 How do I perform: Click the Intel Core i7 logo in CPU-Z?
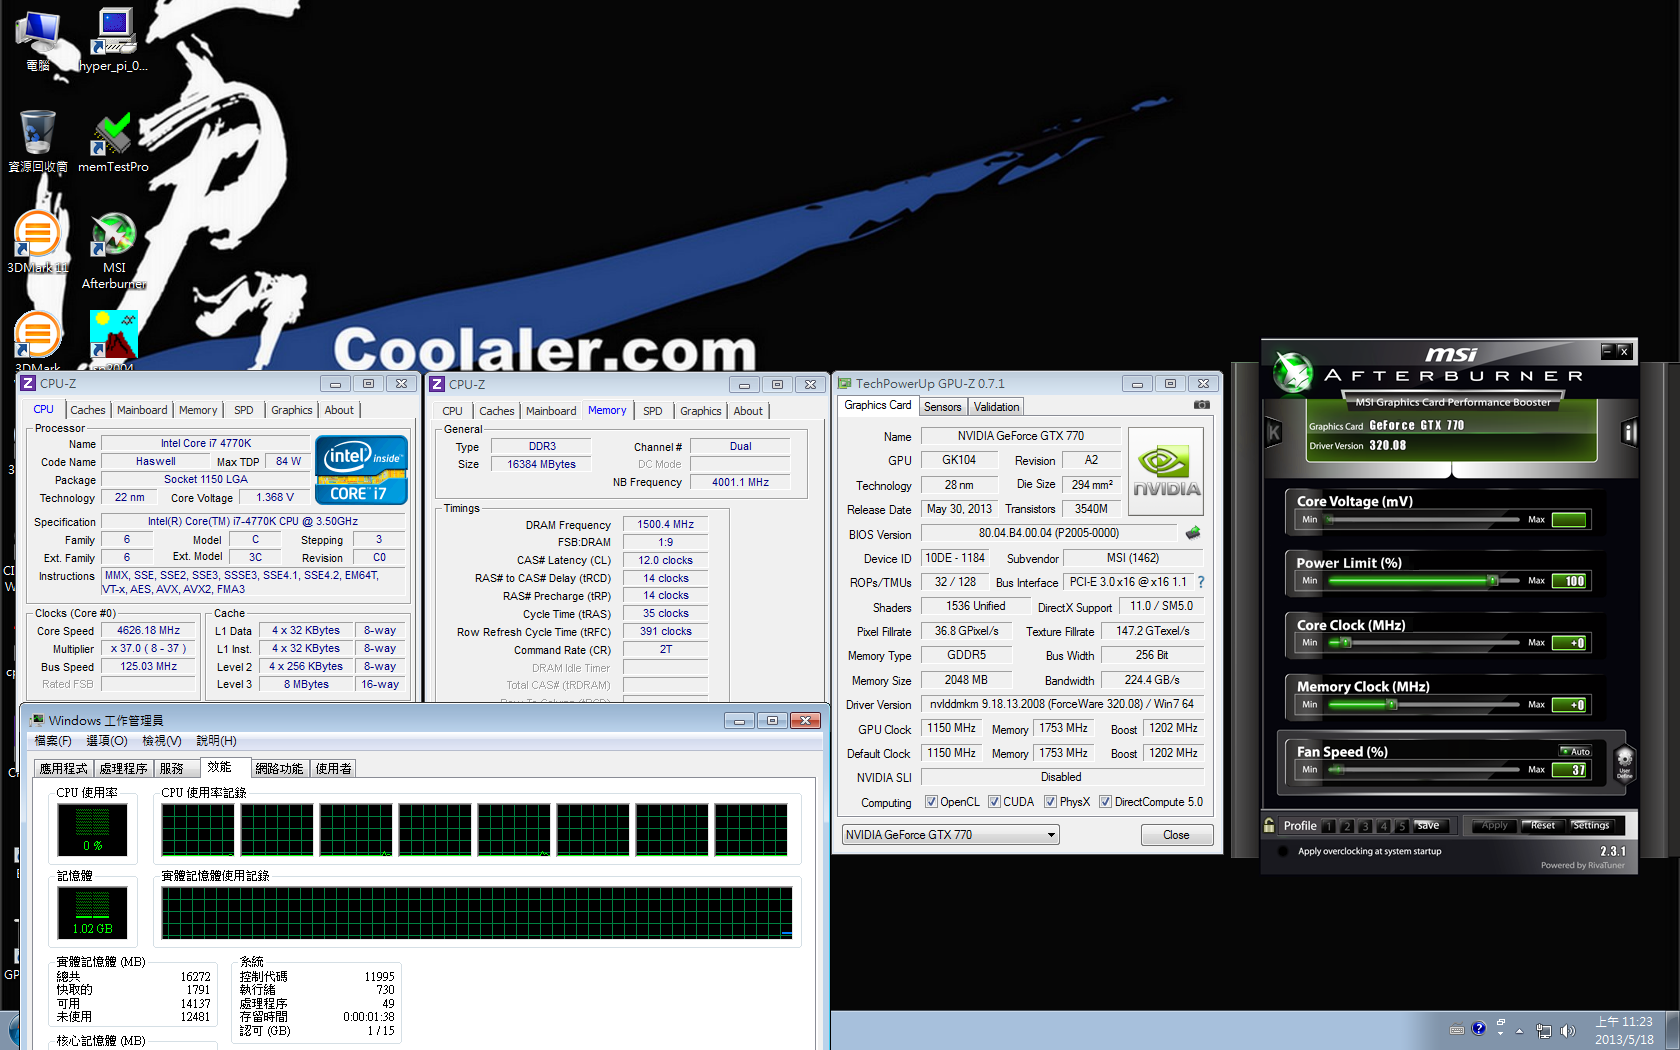coord(361,469)
